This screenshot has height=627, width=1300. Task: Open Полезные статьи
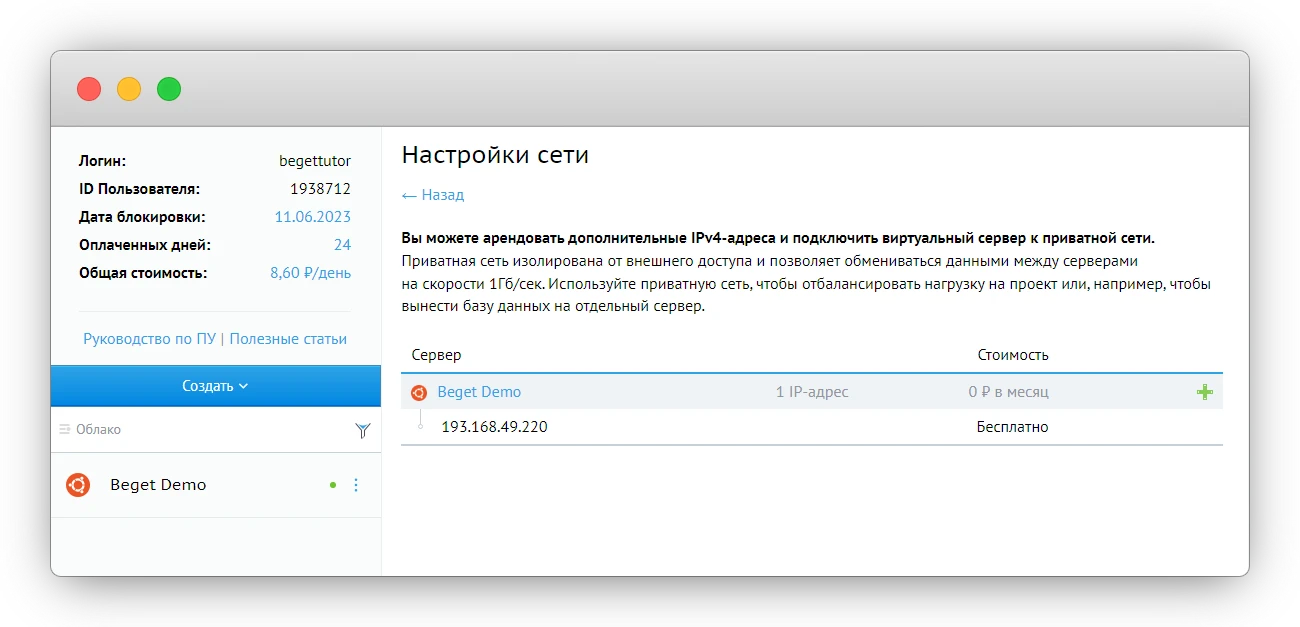pos(288,338)
